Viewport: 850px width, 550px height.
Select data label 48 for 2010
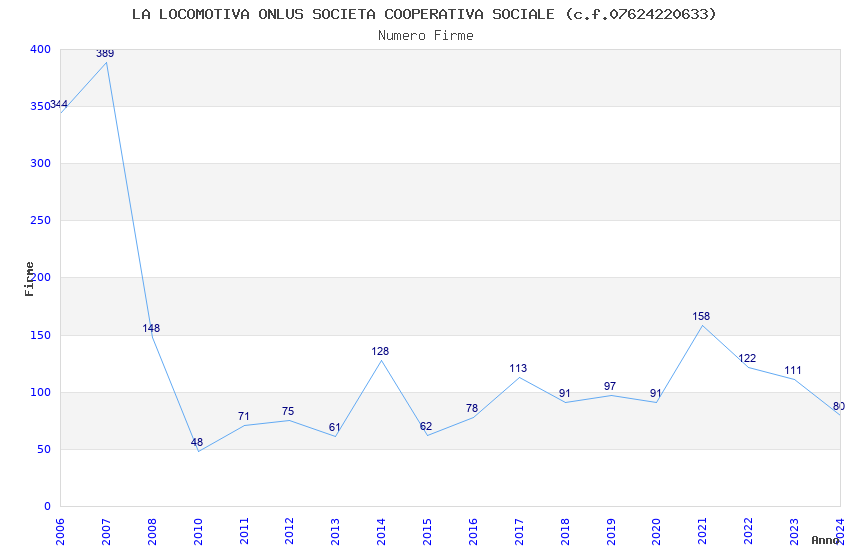[x=197, y=442]
